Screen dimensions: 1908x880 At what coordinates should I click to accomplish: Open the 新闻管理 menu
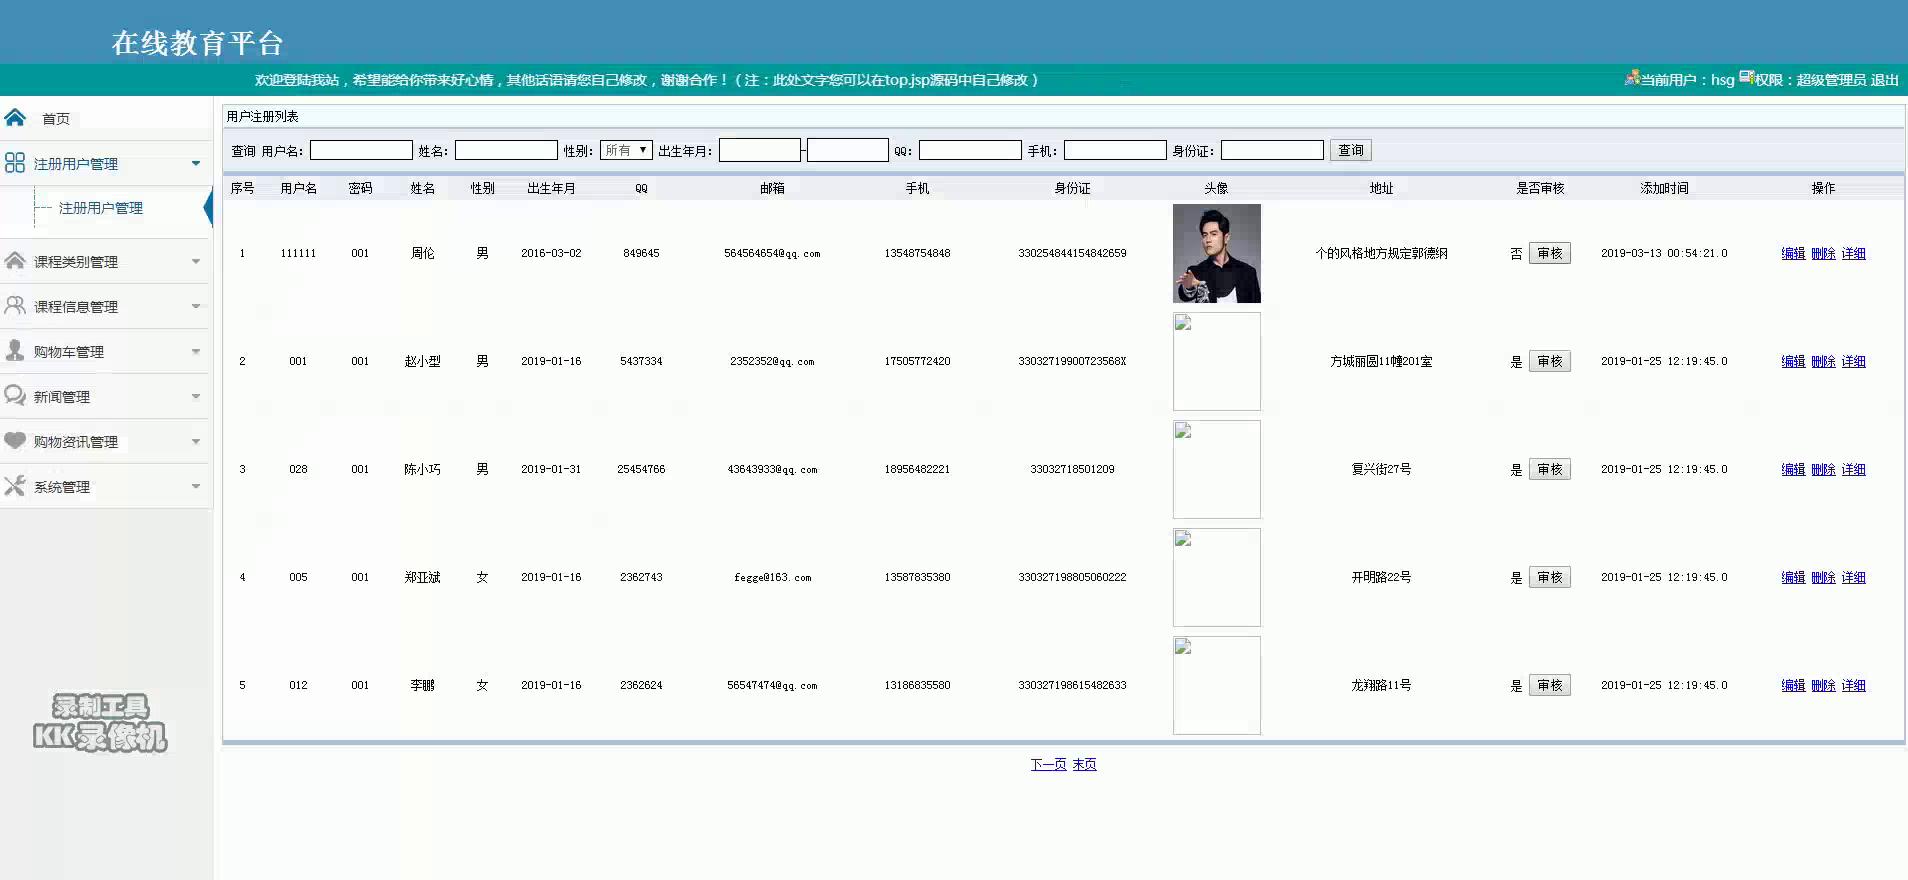pos(62,397)
